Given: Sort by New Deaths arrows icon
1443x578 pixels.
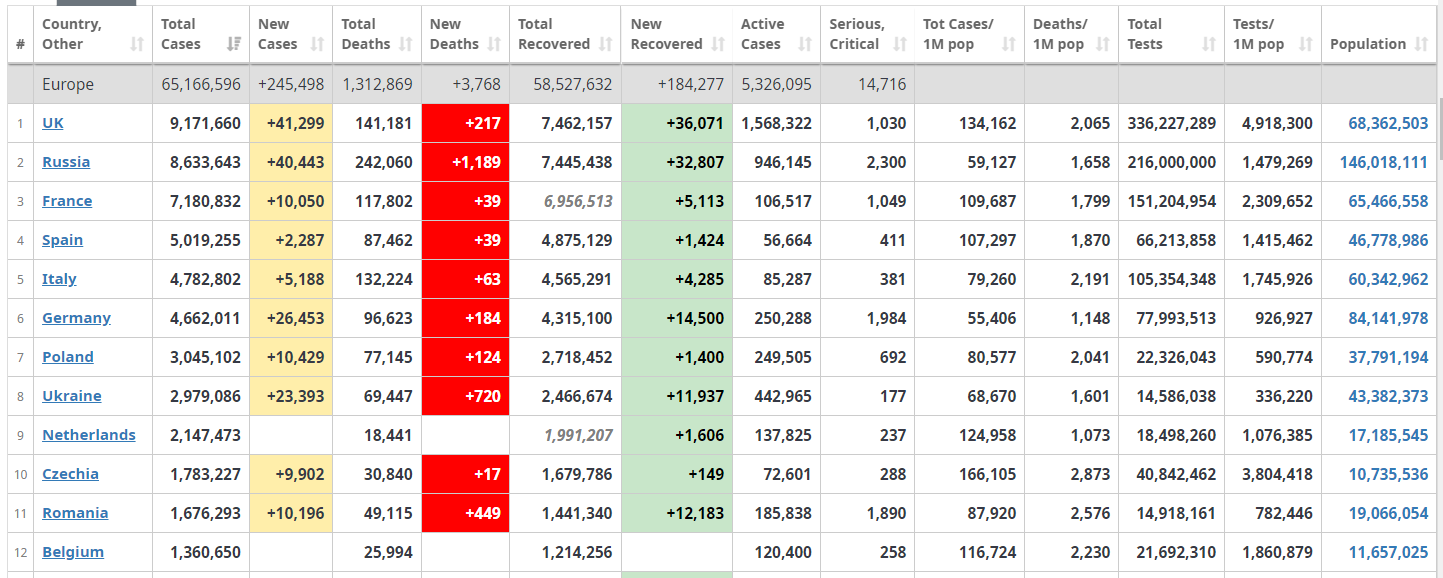Looking at the screenshot, I should pyautogui.click(x=494, y=44).
